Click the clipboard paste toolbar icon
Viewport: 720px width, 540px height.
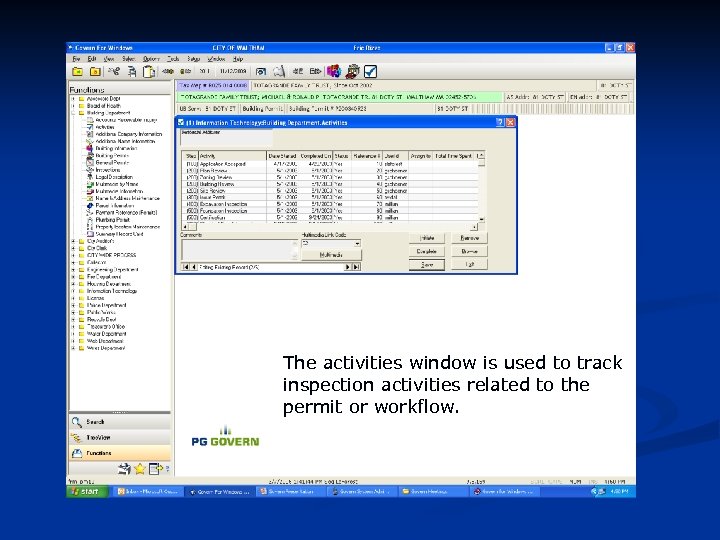pos(149,72)
